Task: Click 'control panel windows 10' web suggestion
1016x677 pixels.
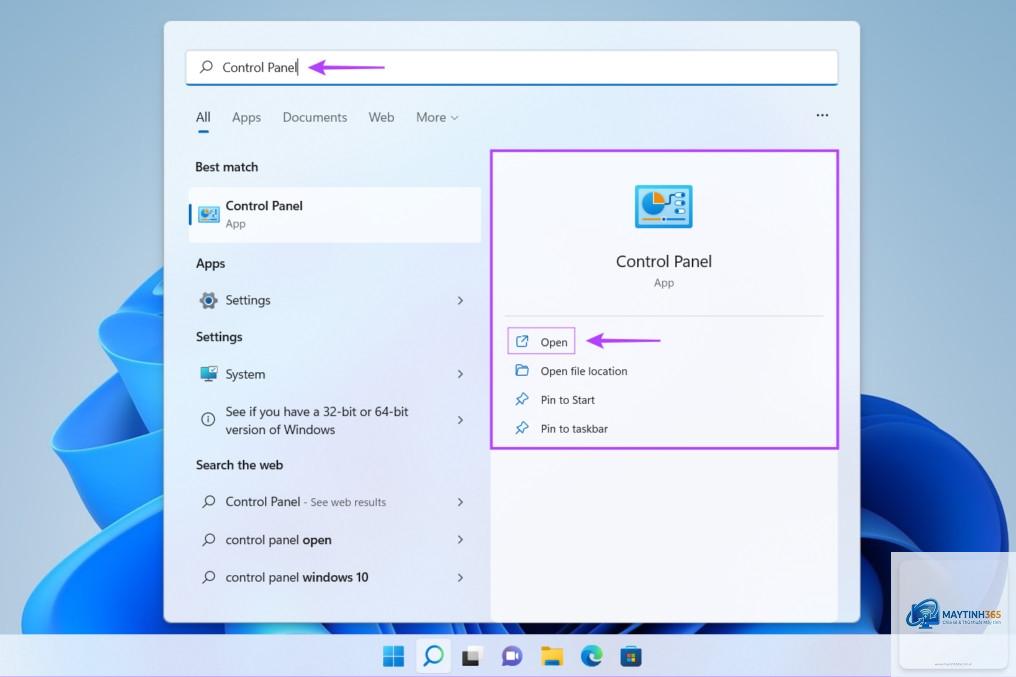Action: click(297, 577)
